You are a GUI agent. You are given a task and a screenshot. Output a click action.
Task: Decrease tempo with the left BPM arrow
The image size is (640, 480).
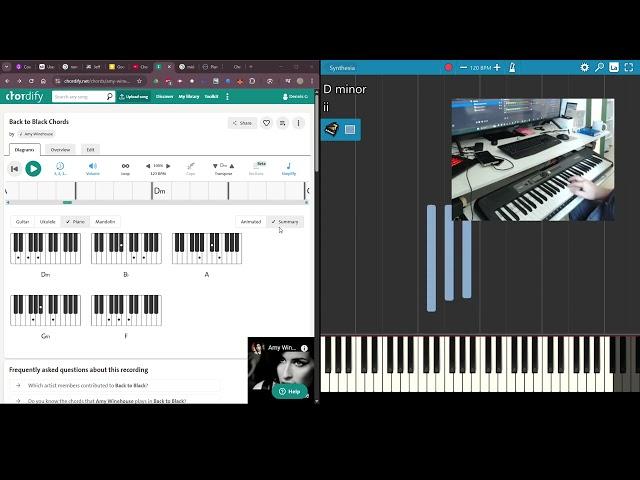pos(148,166)
